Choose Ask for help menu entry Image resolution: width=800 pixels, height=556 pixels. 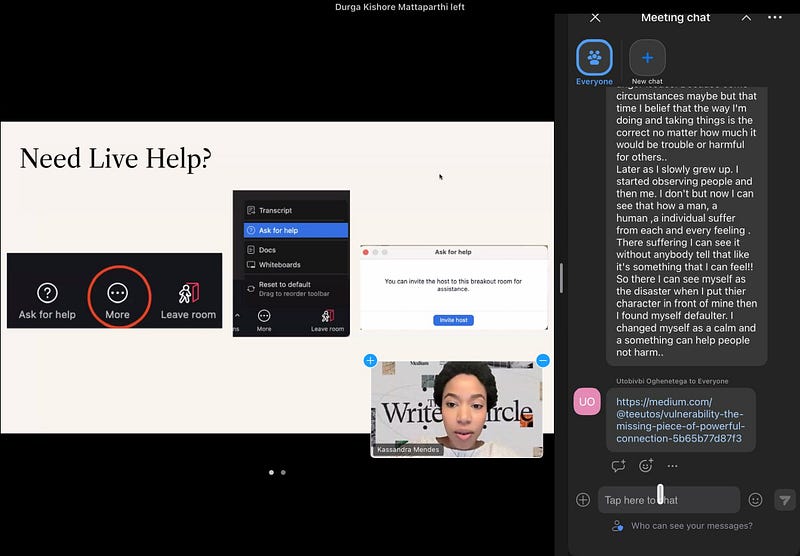(x=296, y=230)
